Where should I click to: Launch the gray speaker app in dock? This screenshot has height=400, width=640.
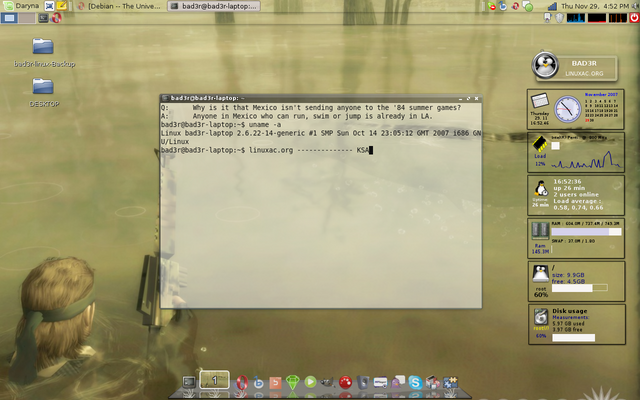[362, 382]
